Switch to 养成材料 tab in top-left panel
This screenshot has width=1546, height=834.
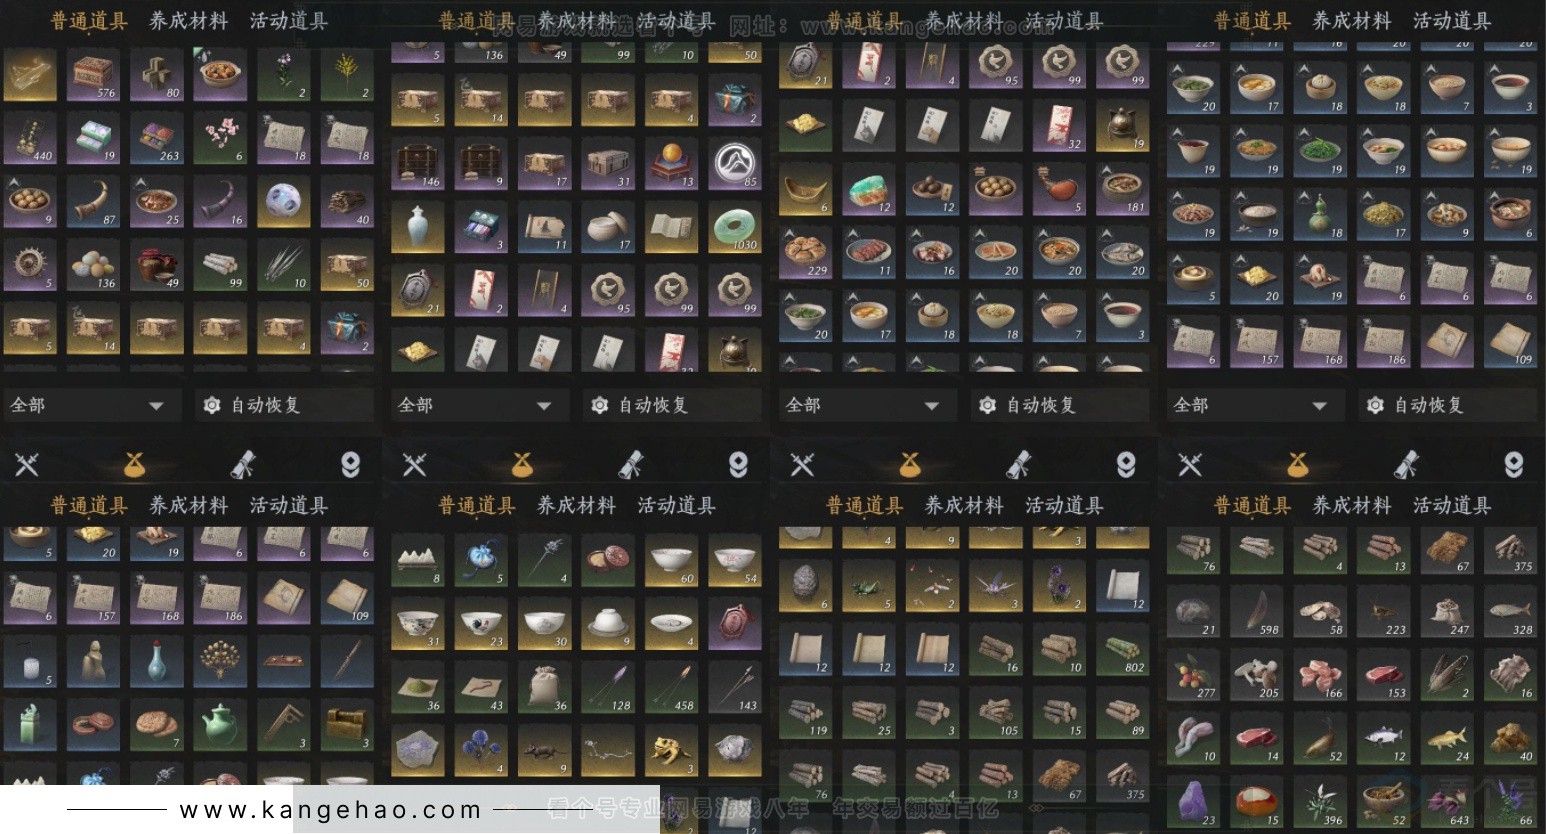pyautogui.click(x=189, y=21)
